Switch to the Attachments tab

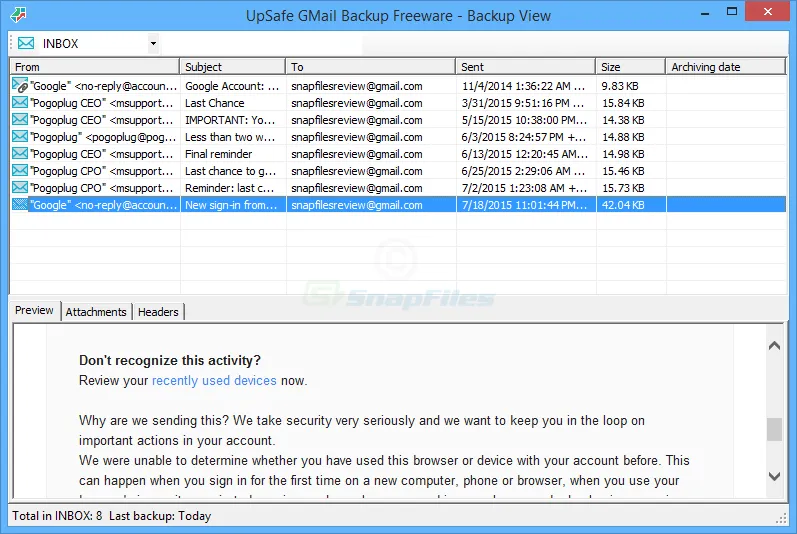pyautogui.click(x=96, y=312)
